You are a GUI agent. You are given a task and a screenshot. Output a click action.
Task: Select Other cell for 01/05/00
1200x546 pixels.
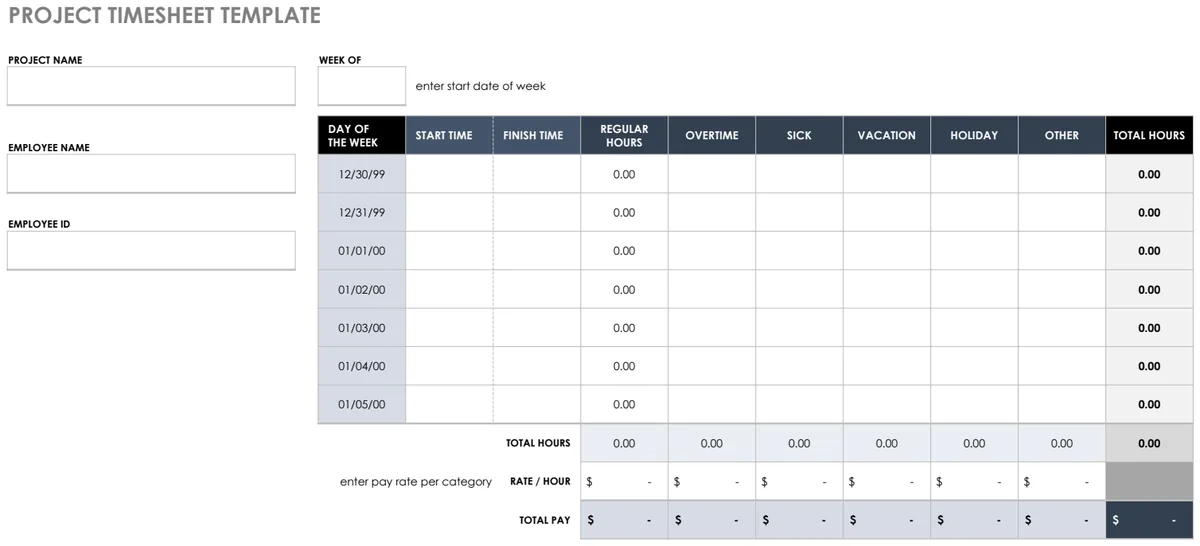pyautogui.click(x=1062, y=404)
